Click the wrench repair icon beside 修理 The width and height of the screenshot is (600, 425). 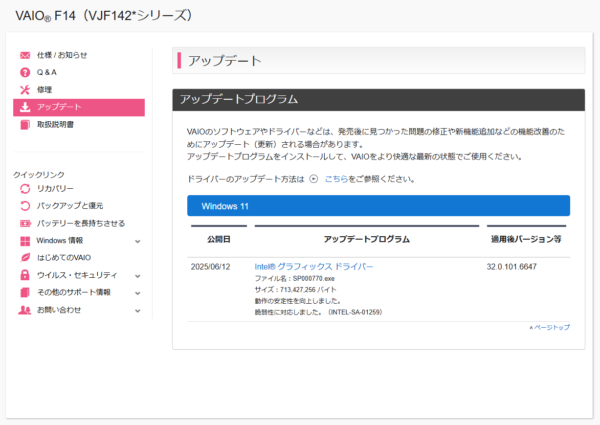click(25, 90)
